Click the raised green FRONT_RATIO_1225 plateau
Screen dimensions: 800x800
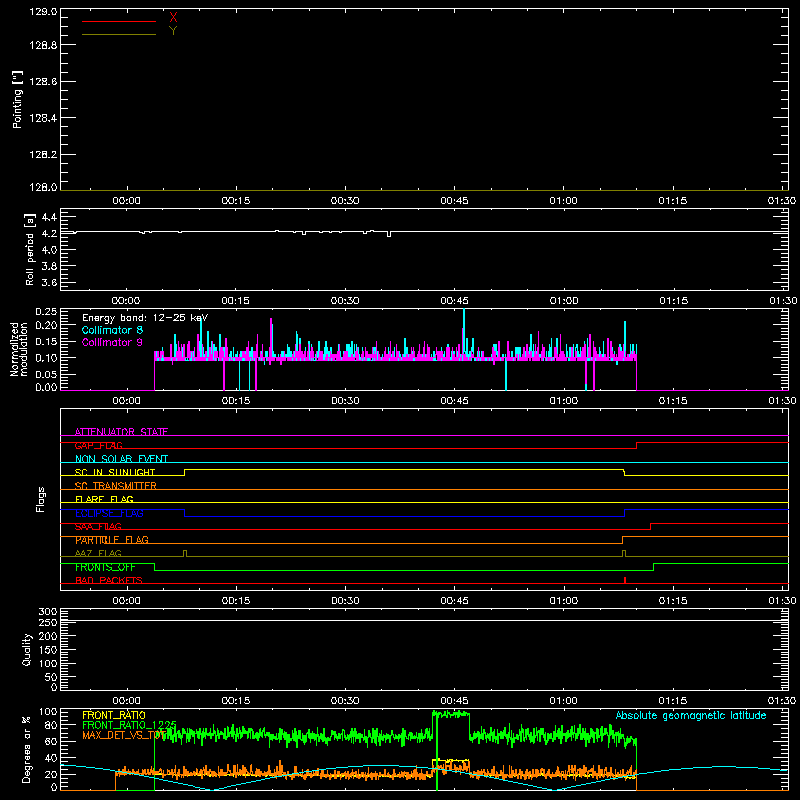(x=451, y=715)
